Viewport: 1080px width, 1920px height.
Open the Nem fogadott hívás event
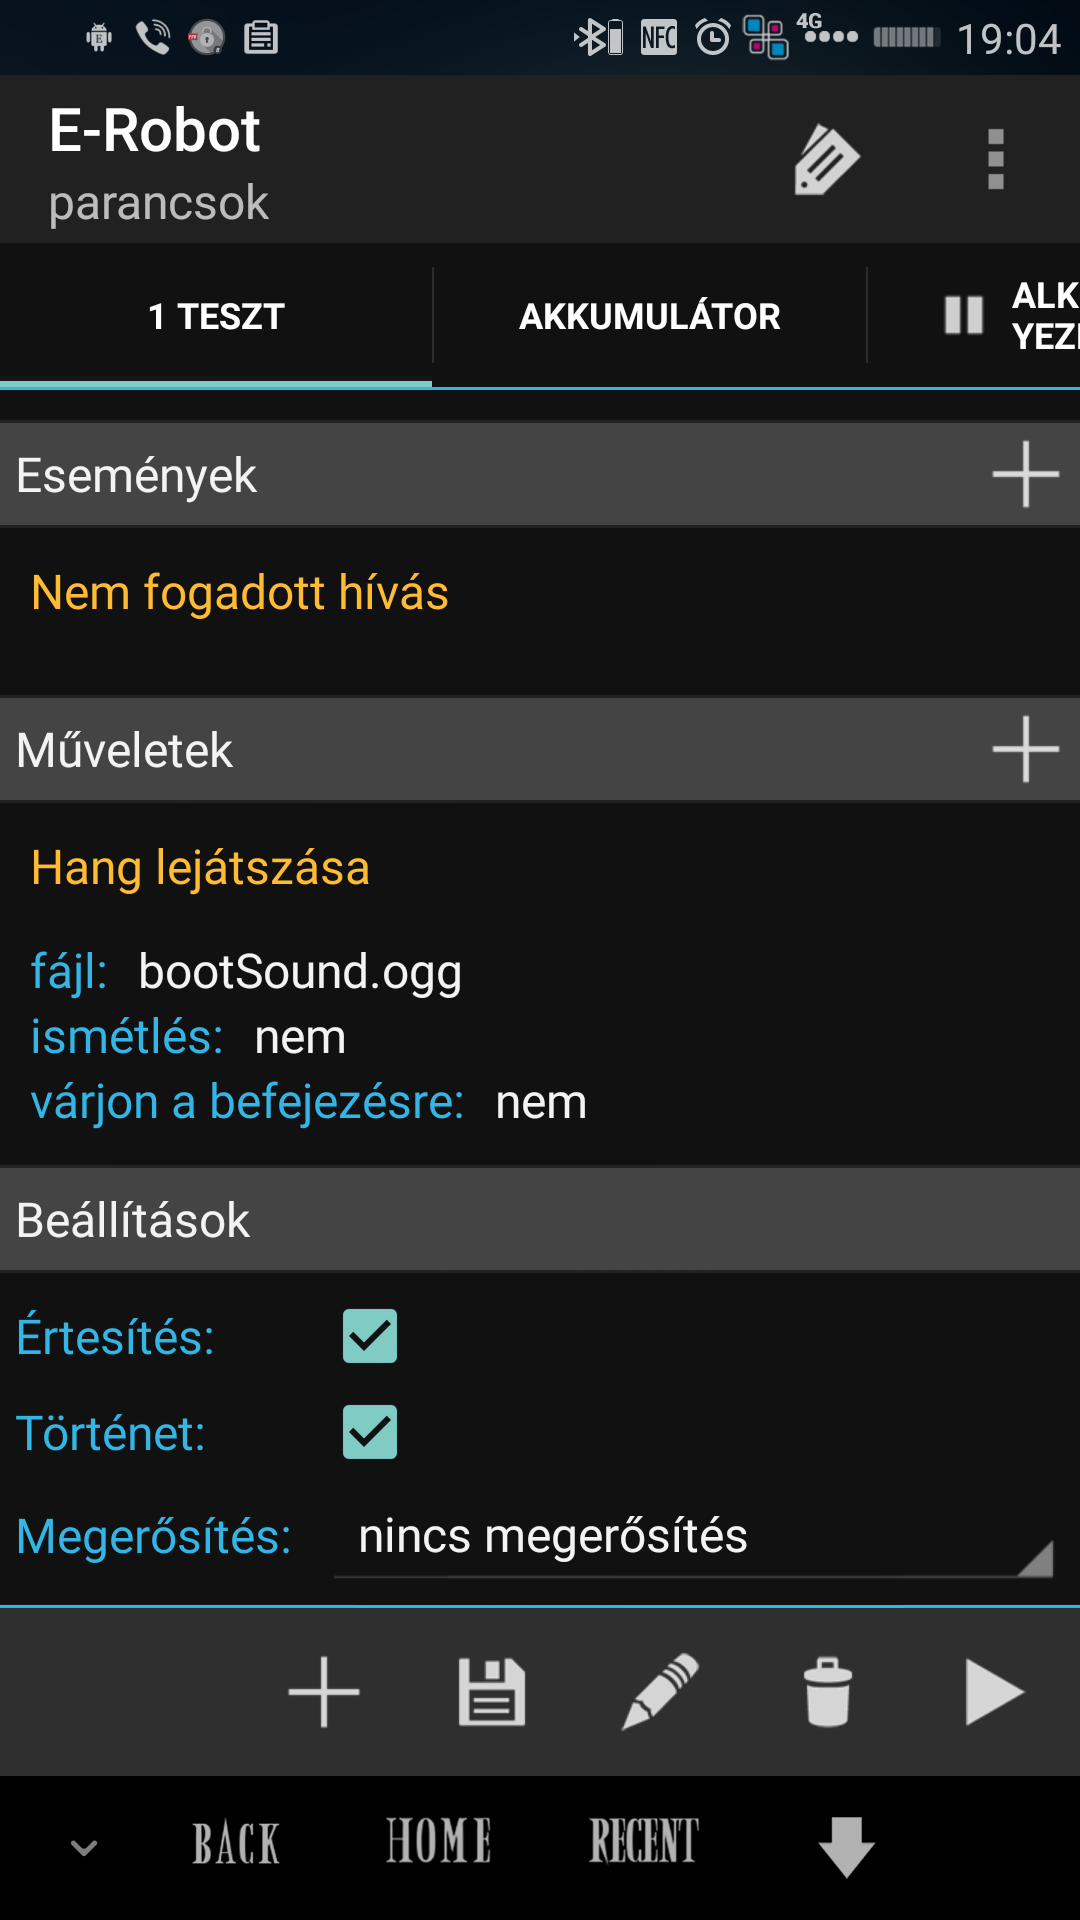240,593
